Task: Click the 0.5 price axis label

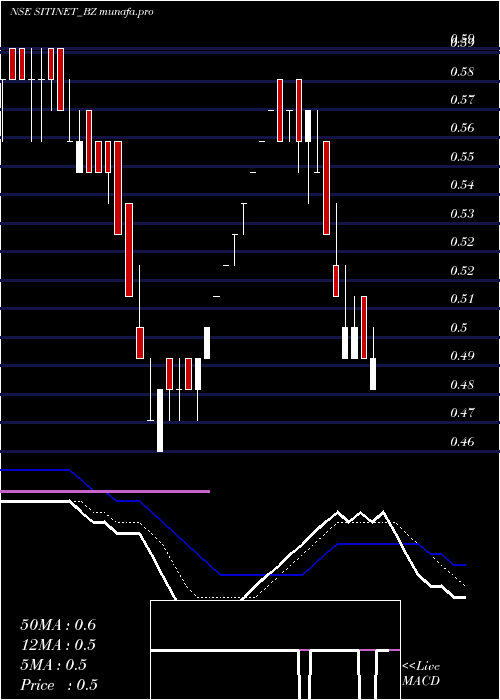Action: pos(459,328)
